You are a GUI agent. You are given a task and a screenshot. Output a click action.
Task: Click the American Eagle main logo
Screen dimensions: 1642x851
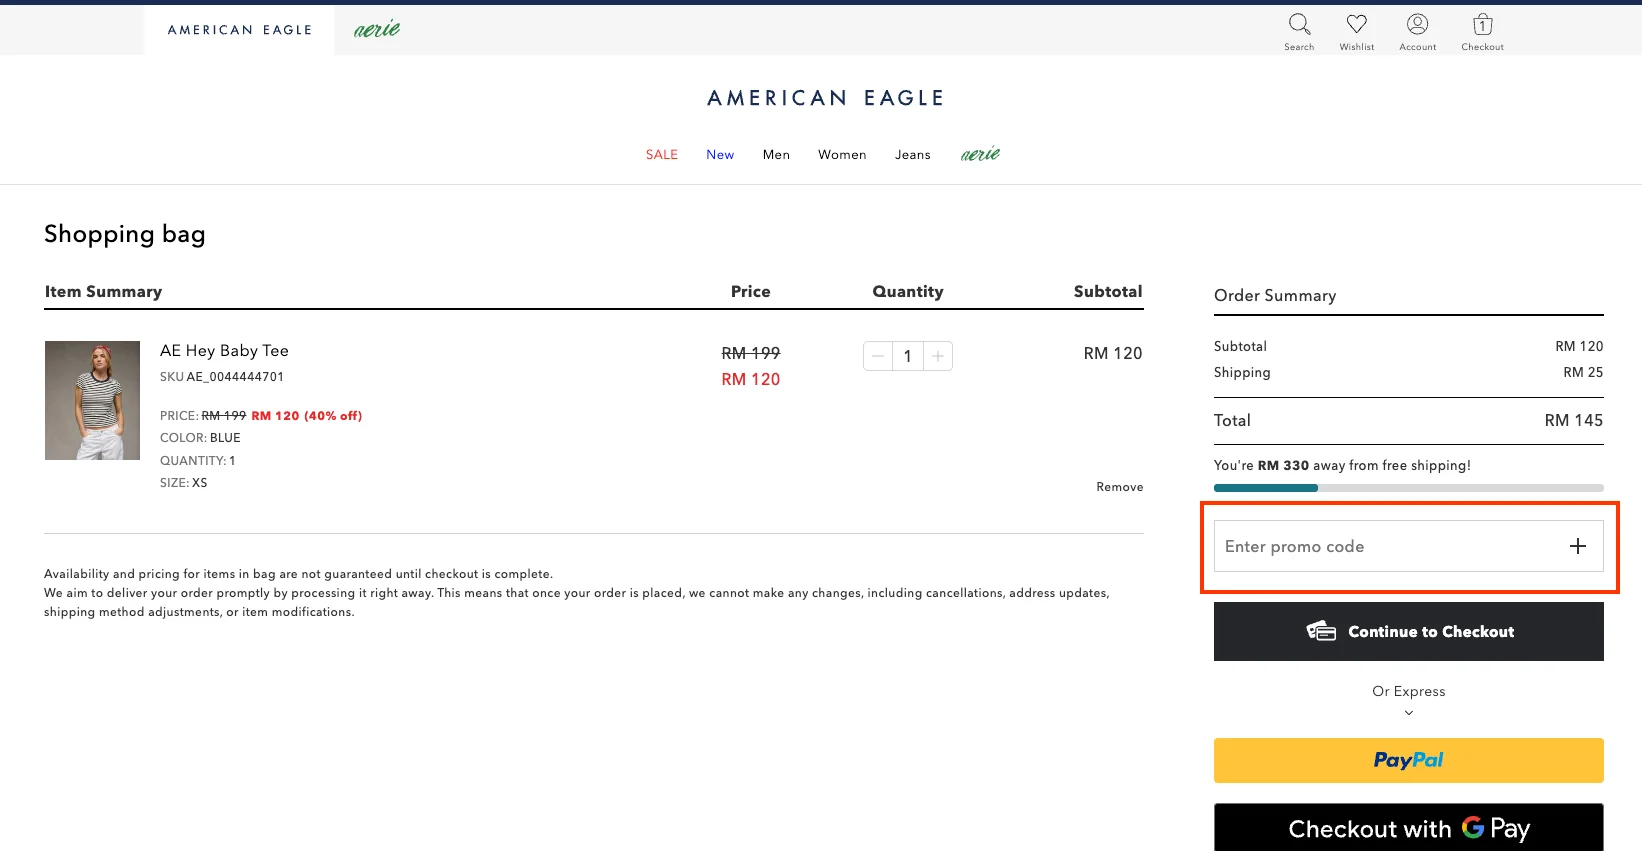(826, 98)
